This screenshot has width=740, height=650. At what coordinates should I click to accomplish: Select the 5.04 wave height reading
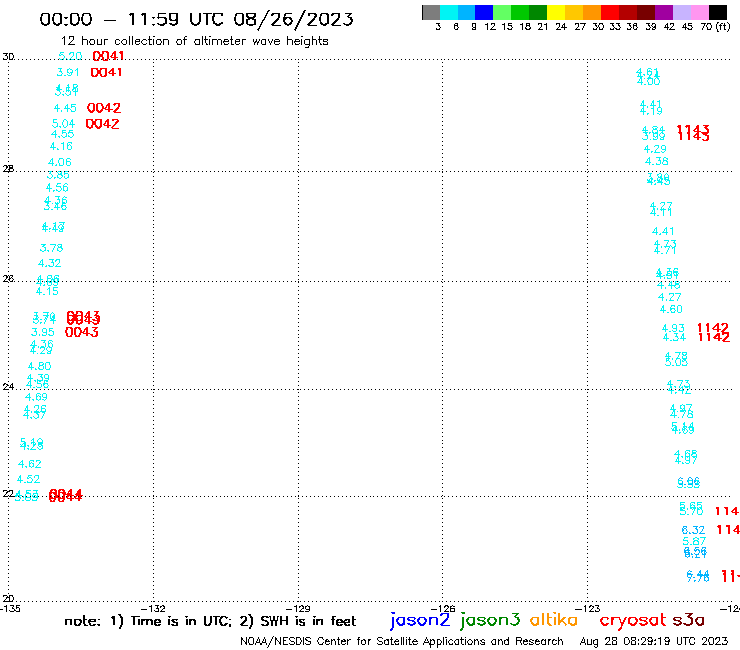coord(63,124)
